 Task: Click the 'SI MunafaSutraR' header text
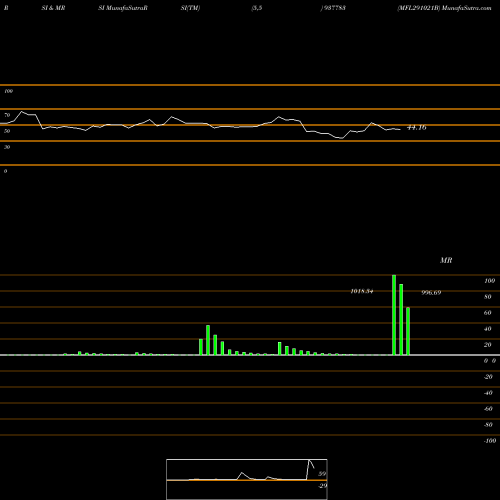coord(123,8)
